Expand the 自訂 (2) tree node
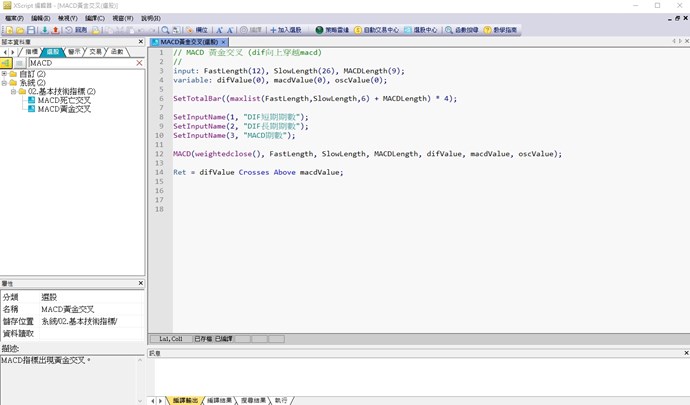 coord(5,73)
